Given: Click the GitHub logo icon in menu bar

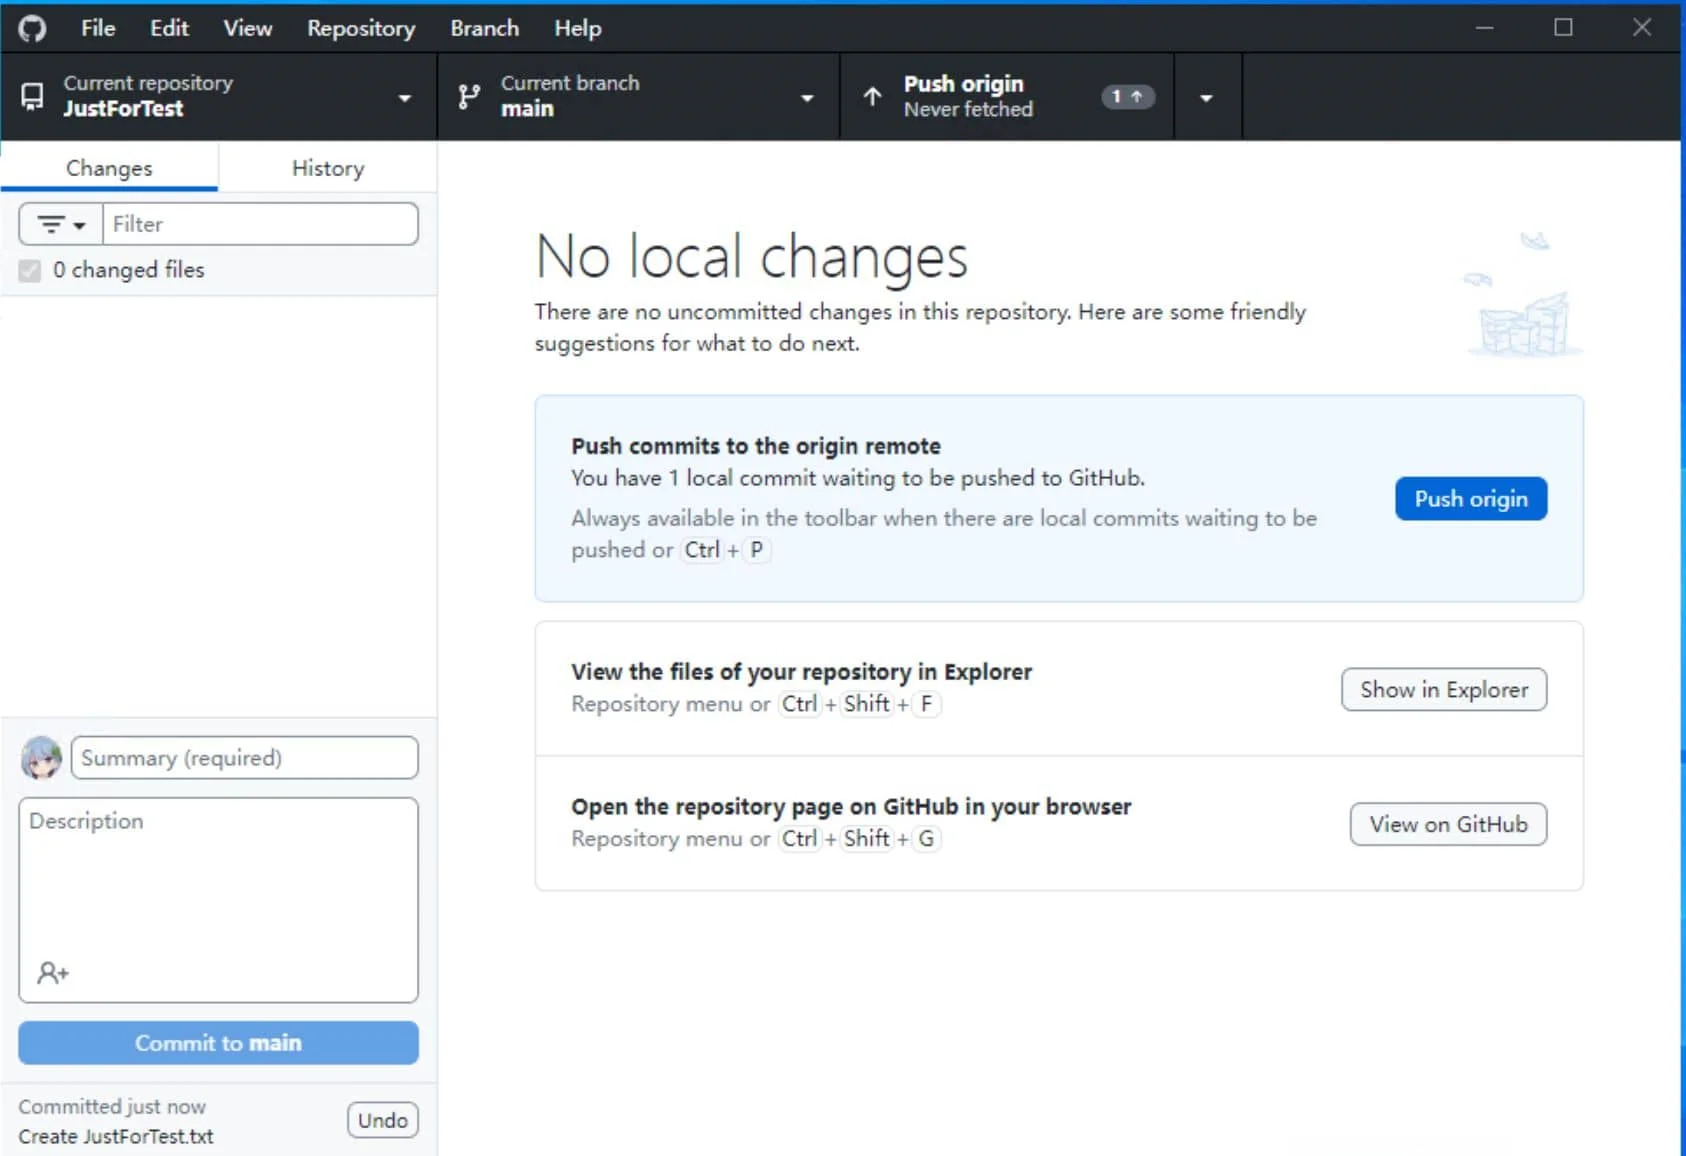Looking at the screenshot, I should pos(32,28).
